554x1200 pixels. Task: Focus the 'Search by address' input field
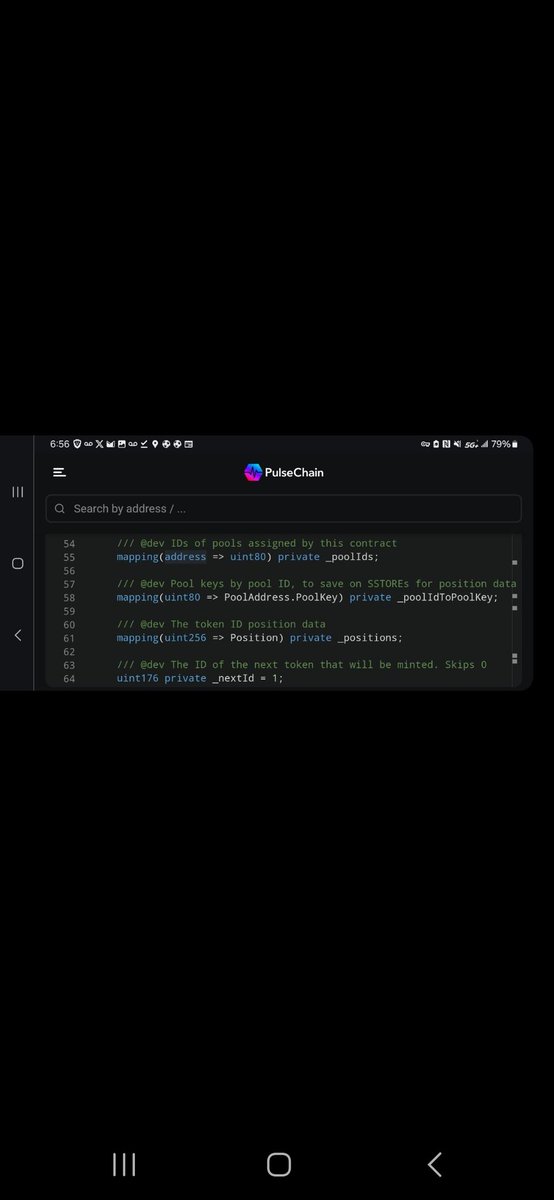[x=283, y=508]
